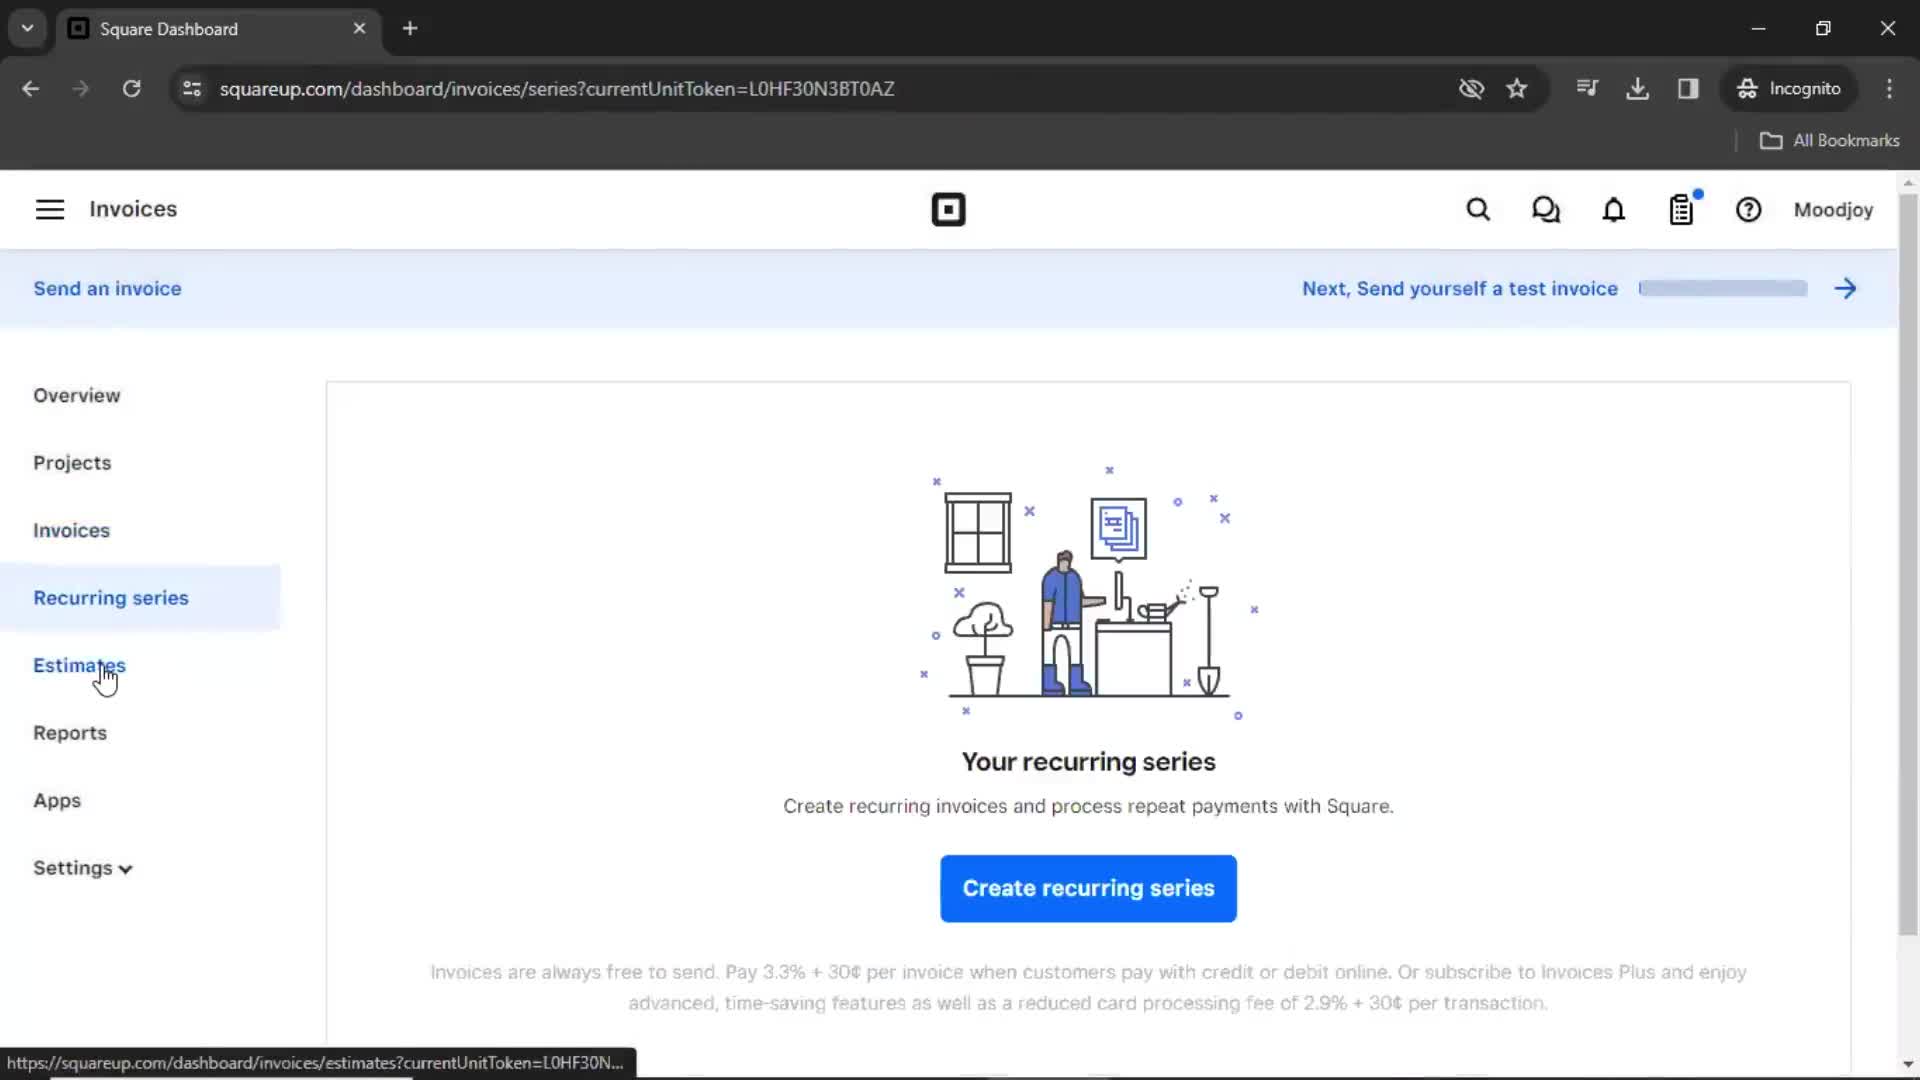Open the media controls icon
The height and width of the screenshot is (1080, 1920).
pos(1587,89)
